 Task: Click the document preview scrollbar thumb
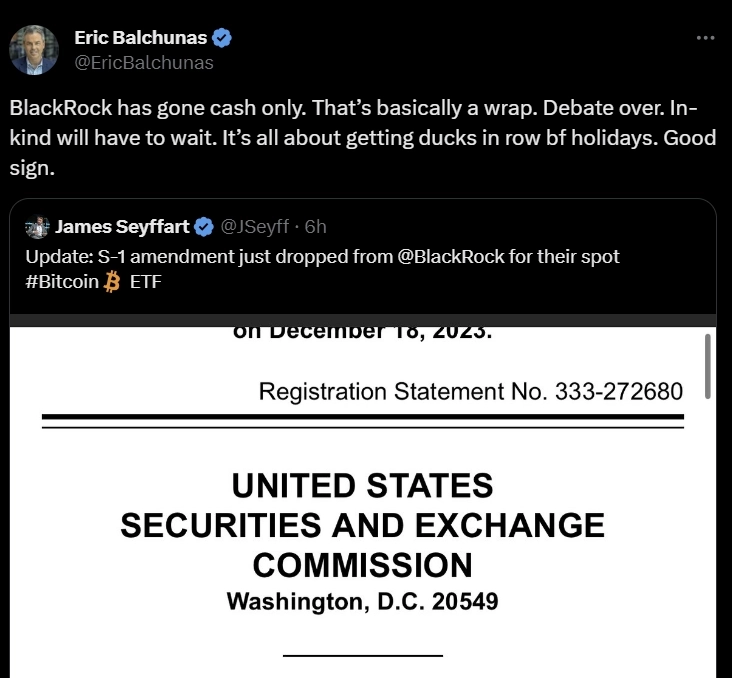707,365
